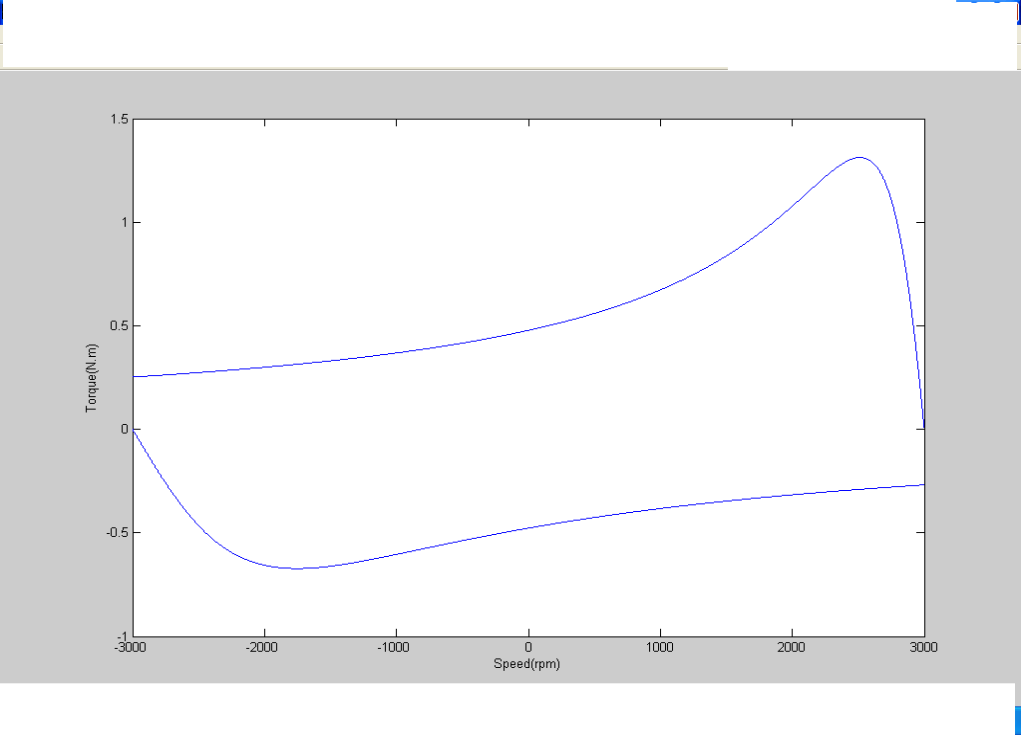Click the -1 tick label on torque axis
Image resolution: width=1021 pixels, height=735 pixels.
(x=122, y=635)
